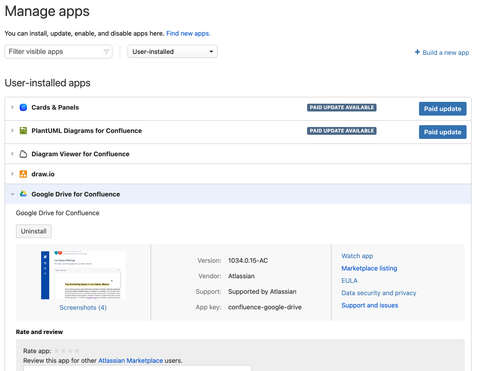Expand the Cards & Panels row
This screenshot has height=371, width=483.
coord(12,107)
